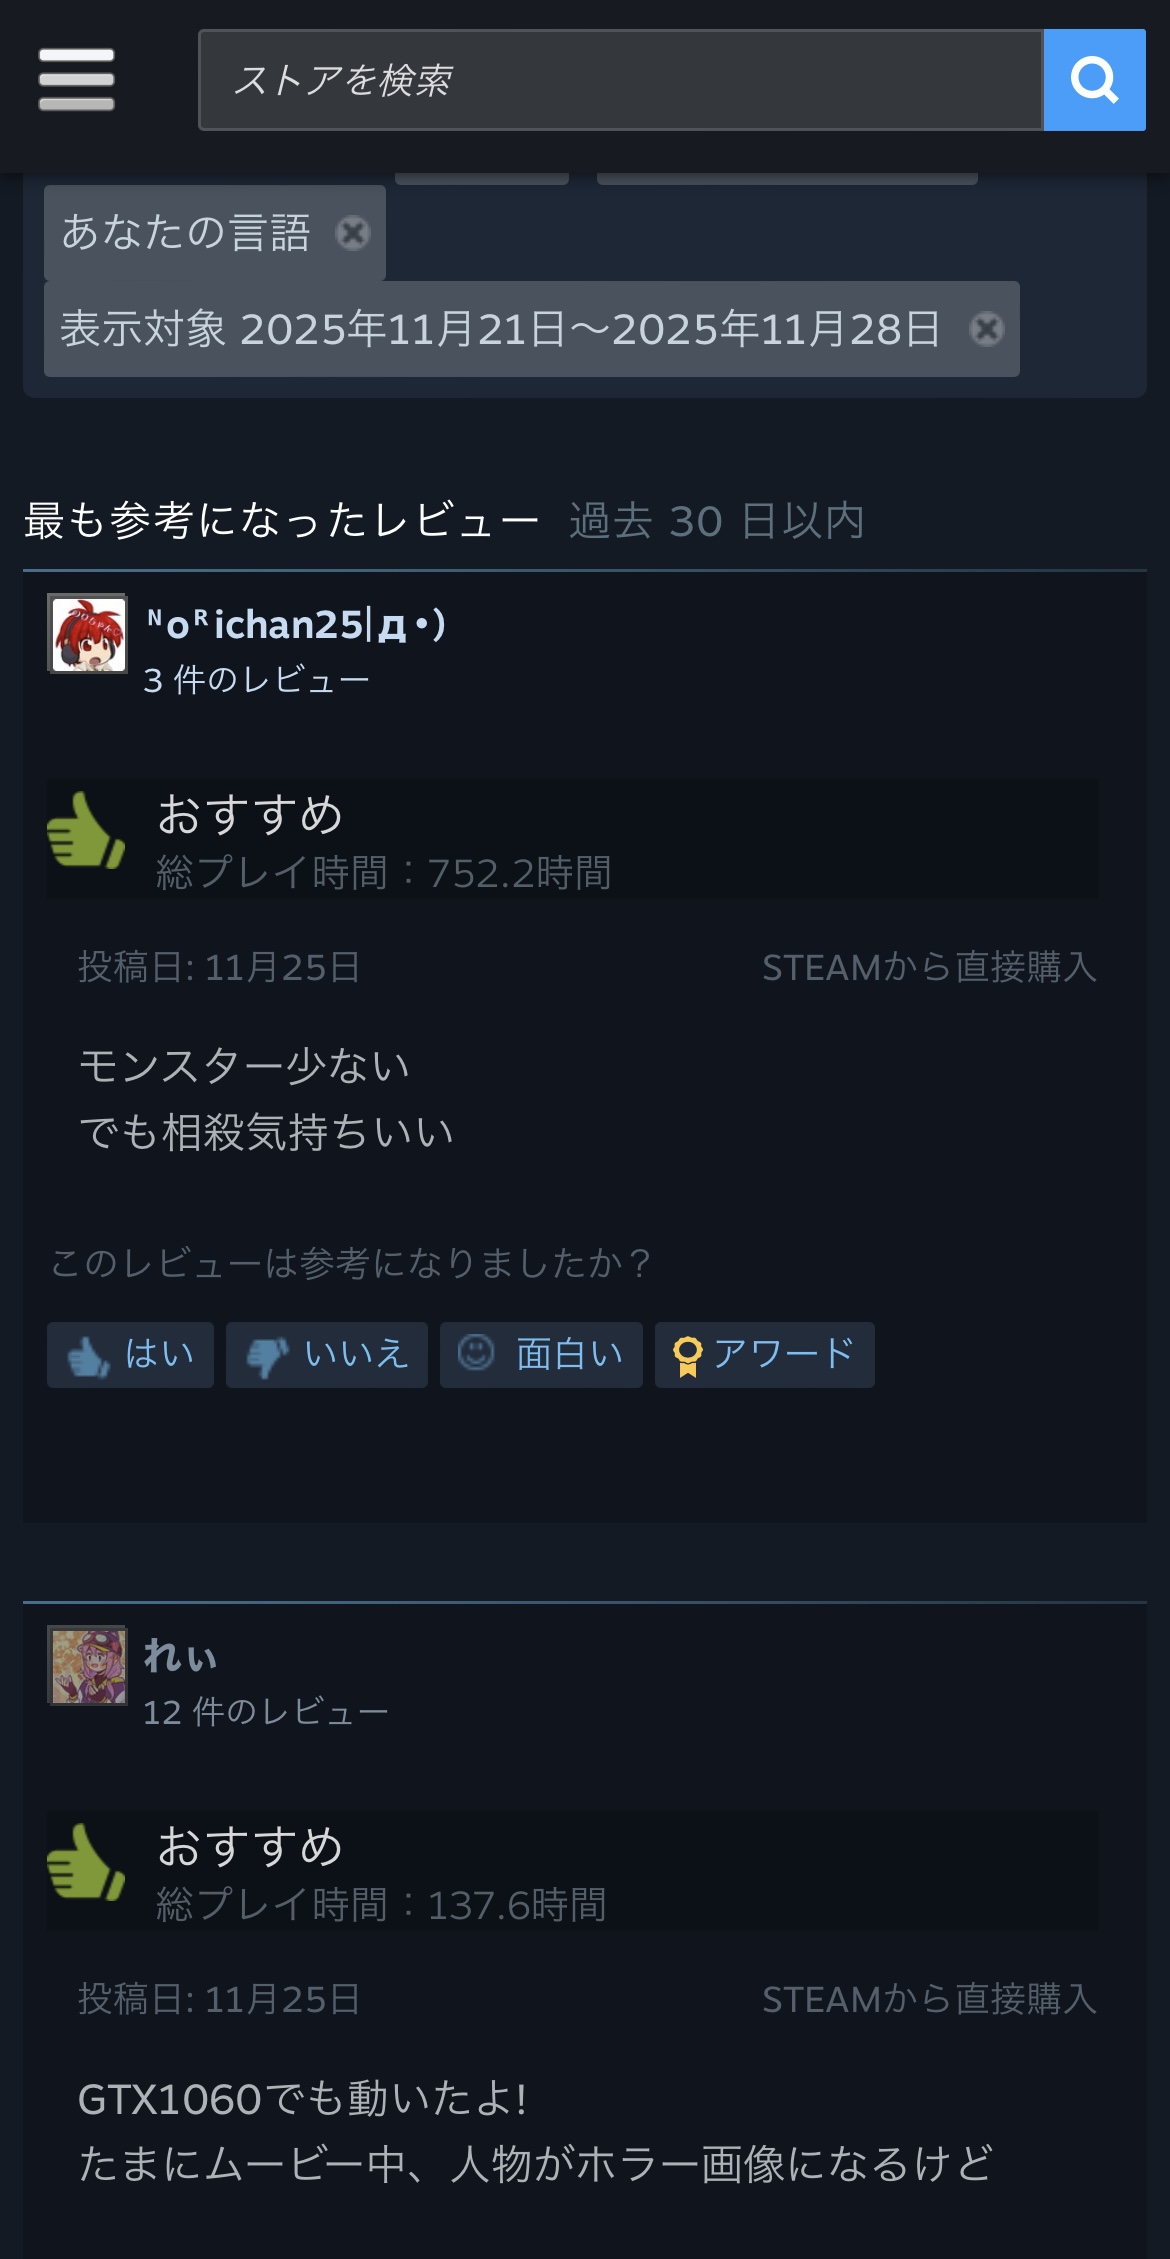This screenshot has height=2259, width=1170.
Task: Open れぃ's avatar
Action: [x=88, y=1665]
